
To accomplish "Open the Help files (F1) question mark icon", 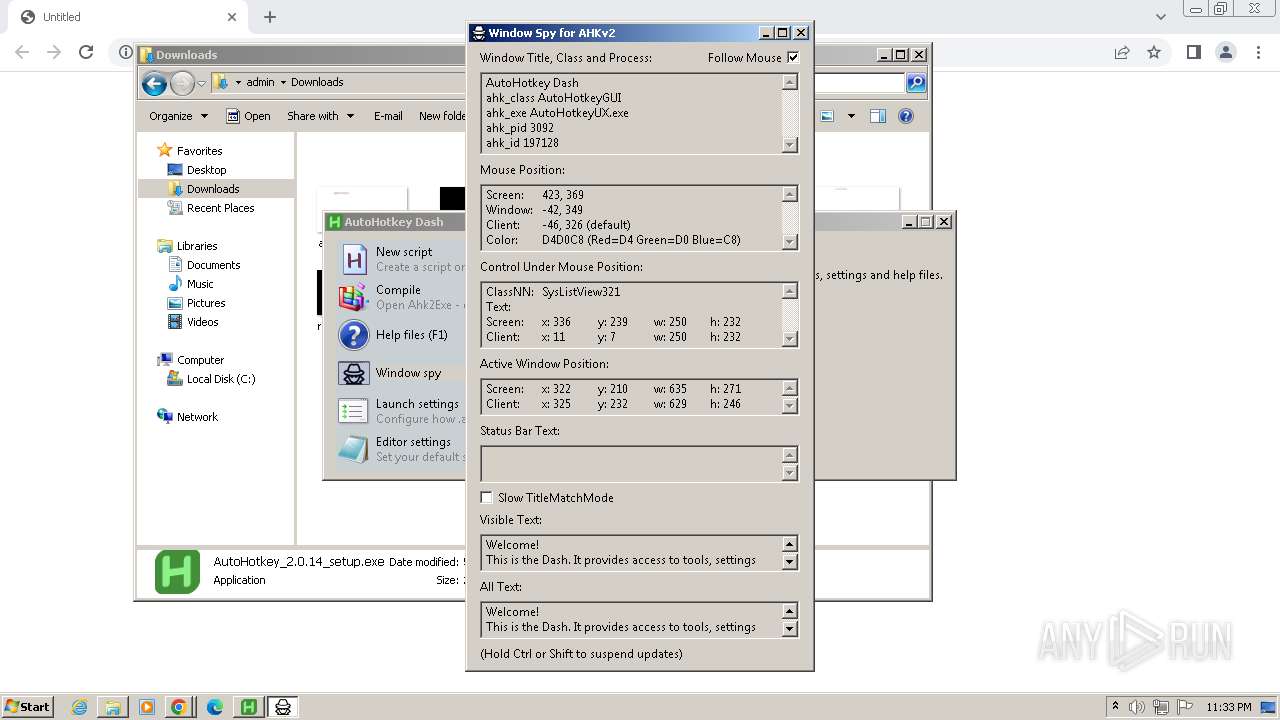I will click(x=354, y=335).
